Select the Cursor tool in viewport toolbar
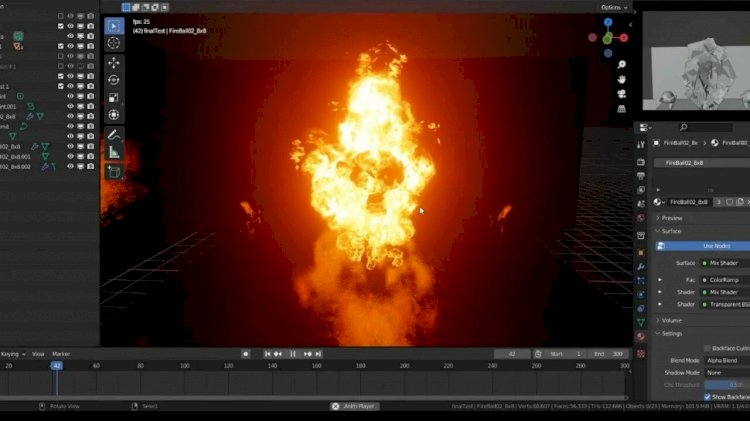 [113, 43]
